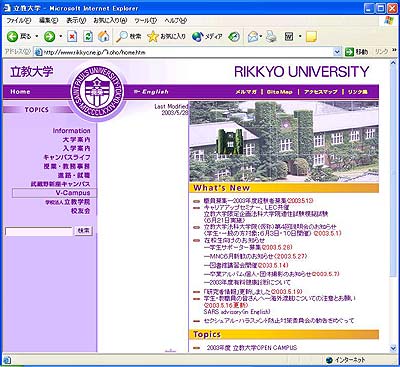Open the アクセスマップ link
Image resolution: width=400 pixels, height=367 pixels.
[321, 92]
